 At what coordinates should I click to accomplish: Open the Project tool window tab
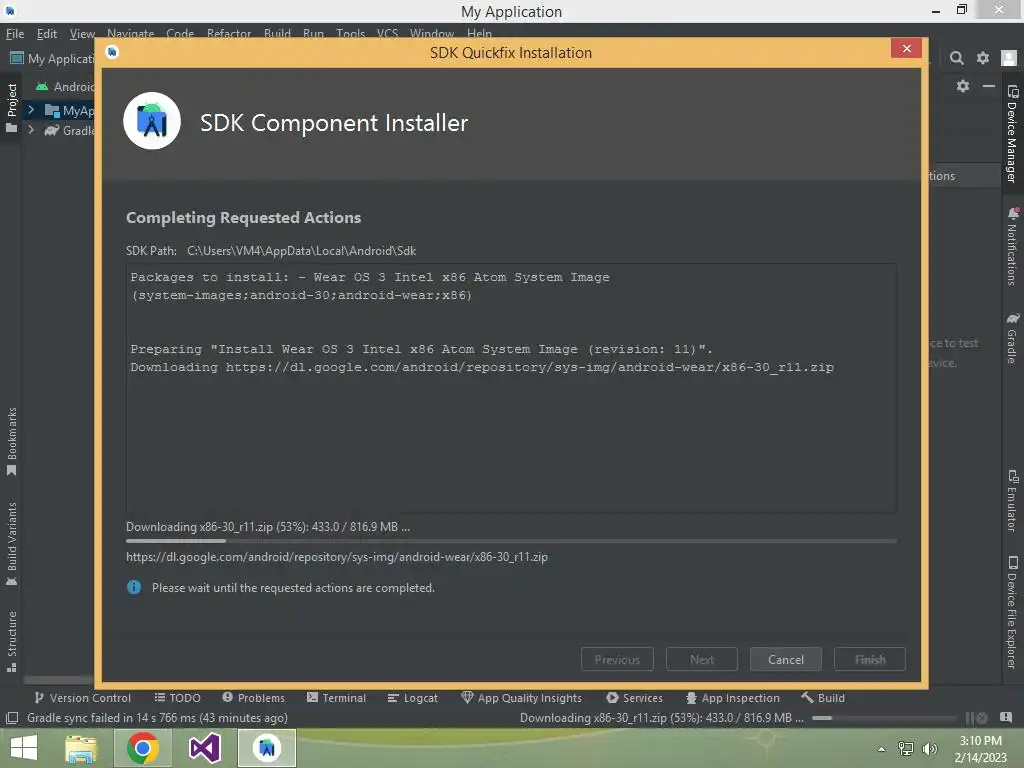coord(12,108)
